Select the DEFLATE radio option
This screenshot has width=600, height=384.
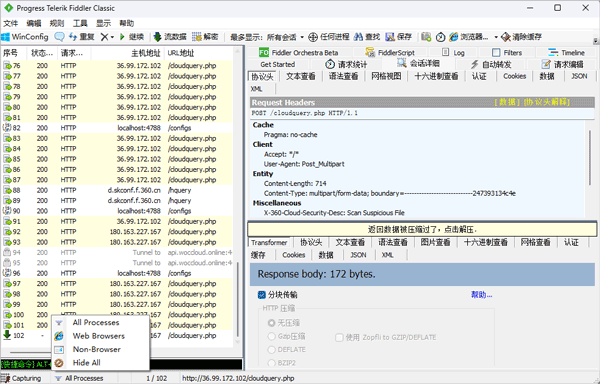coord(272,350)
